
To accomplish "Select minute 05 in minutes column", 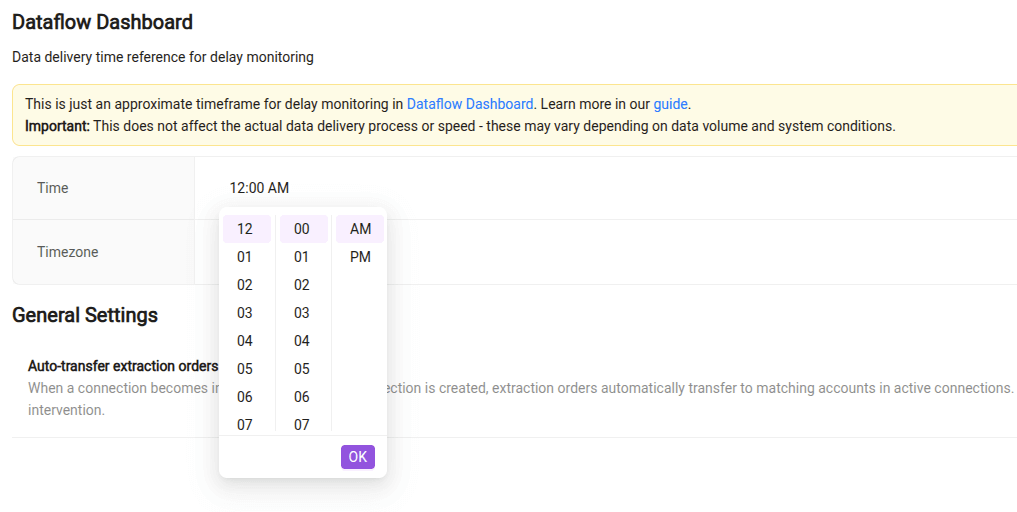I will pos(304,369).
